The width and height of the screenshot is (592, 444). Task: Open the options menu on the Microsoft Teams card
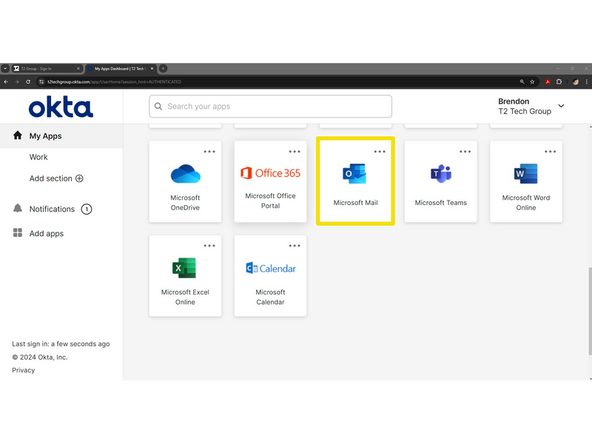(x=465, y=151)
